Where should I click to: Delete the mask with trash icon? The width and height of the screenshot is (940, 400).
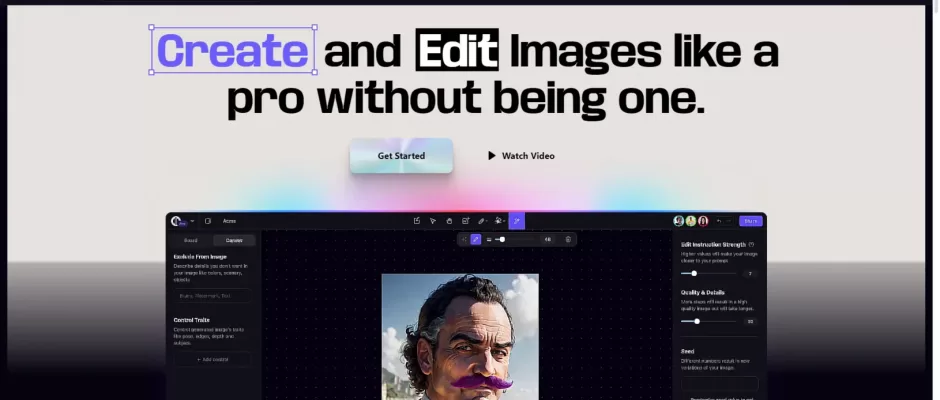click(x=568, y=239)
